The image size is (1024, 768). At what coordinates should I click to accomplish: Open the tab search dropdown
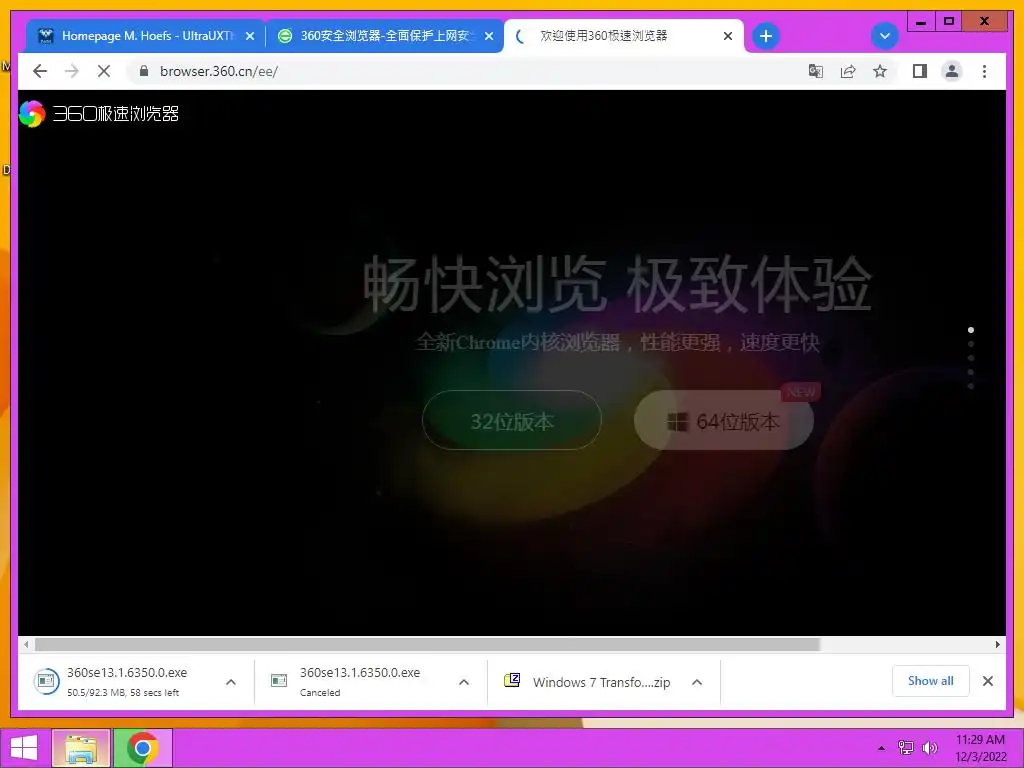pyautogui.click(x=885, y=36)
